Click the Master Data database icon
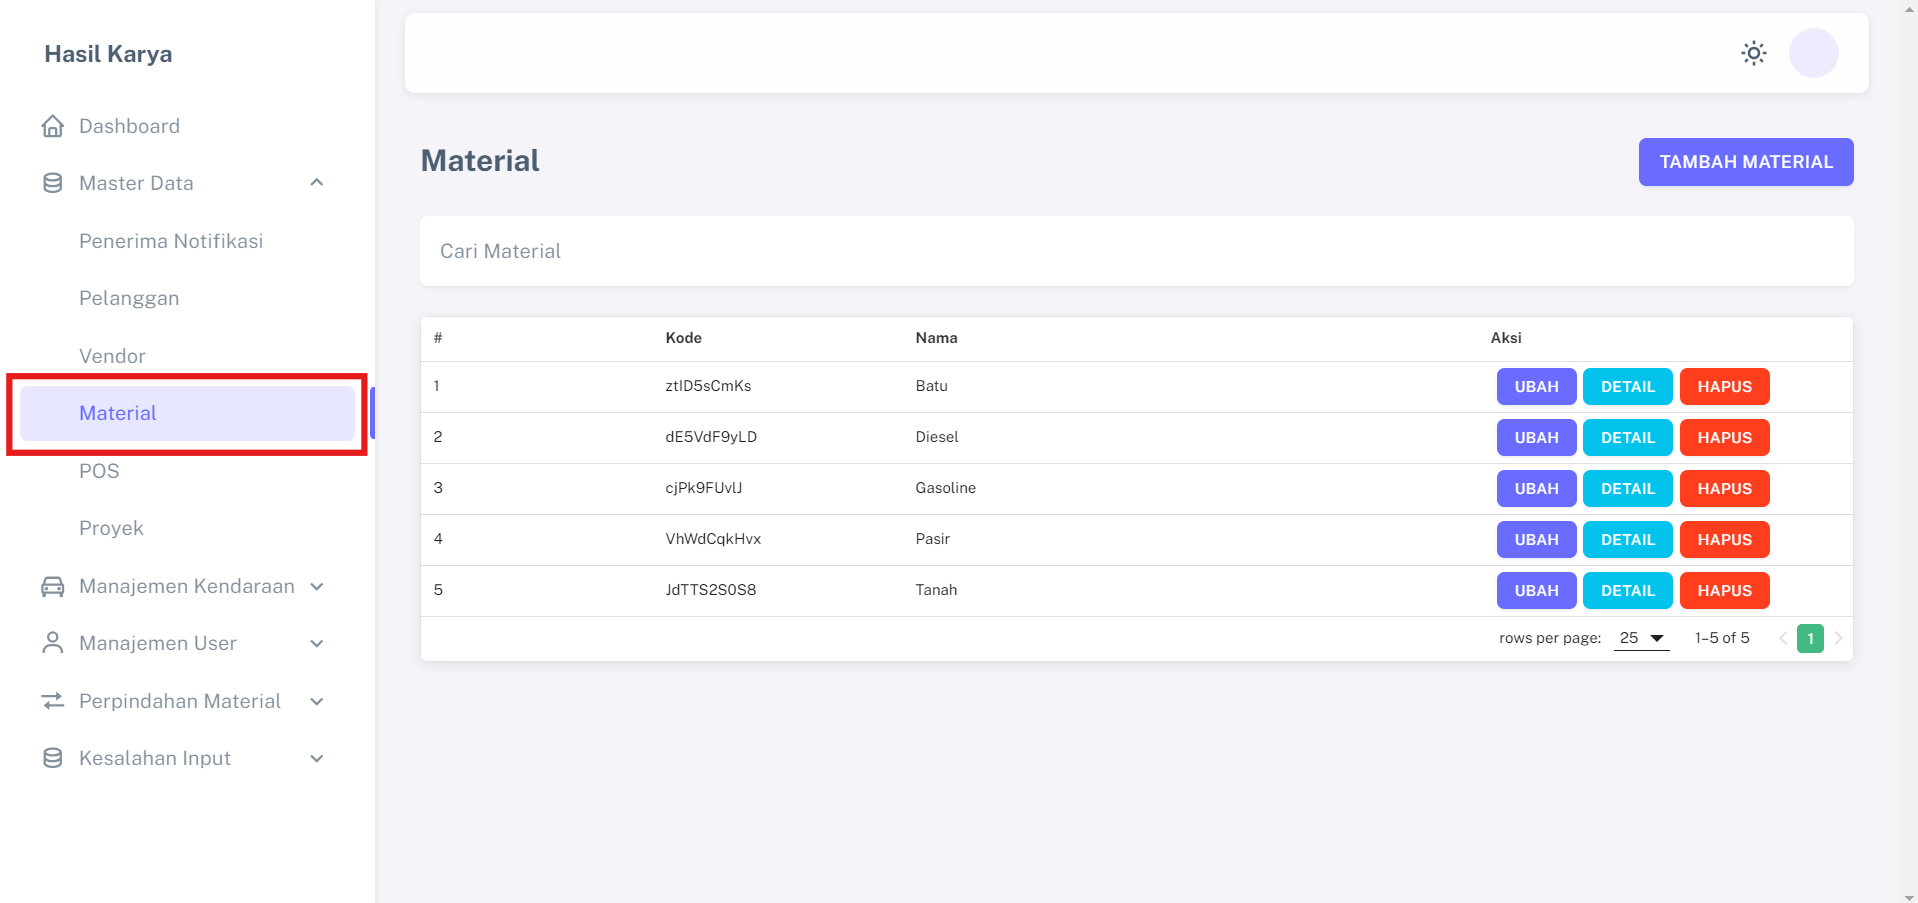The width and height of the screenshot is (1918, 903). point(53,183)
